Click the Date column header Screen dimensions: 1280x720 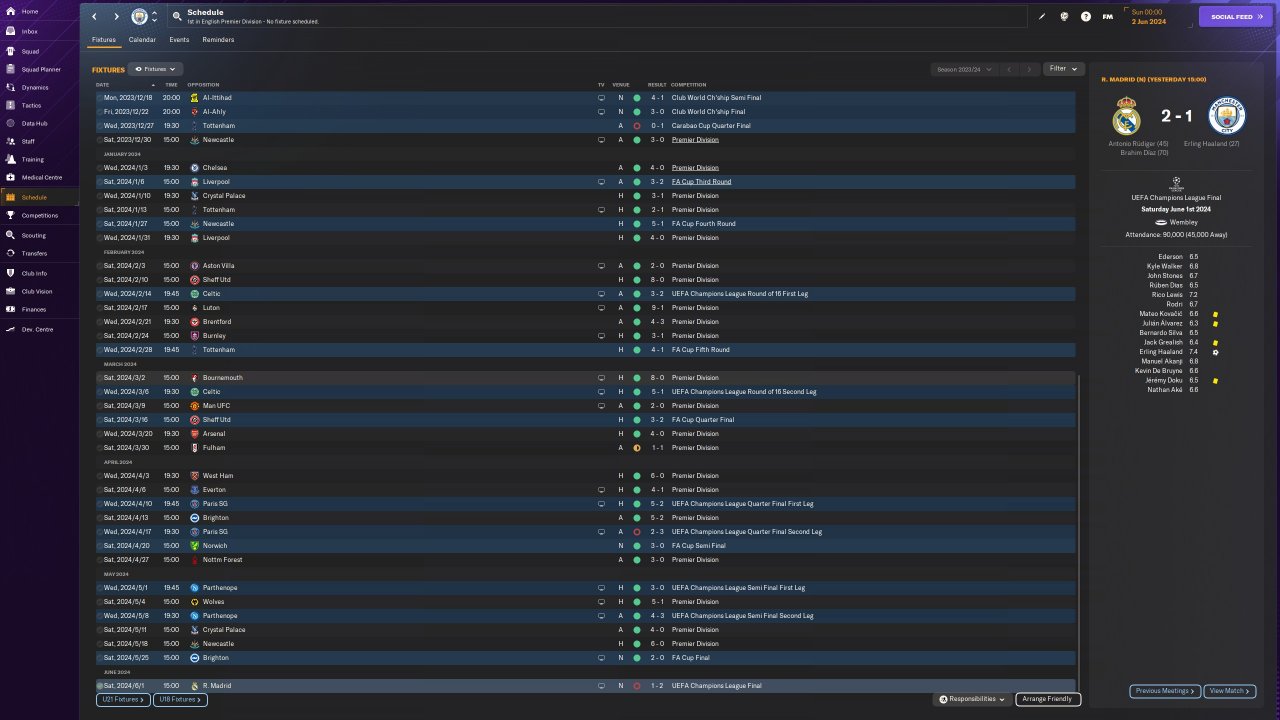103,85
